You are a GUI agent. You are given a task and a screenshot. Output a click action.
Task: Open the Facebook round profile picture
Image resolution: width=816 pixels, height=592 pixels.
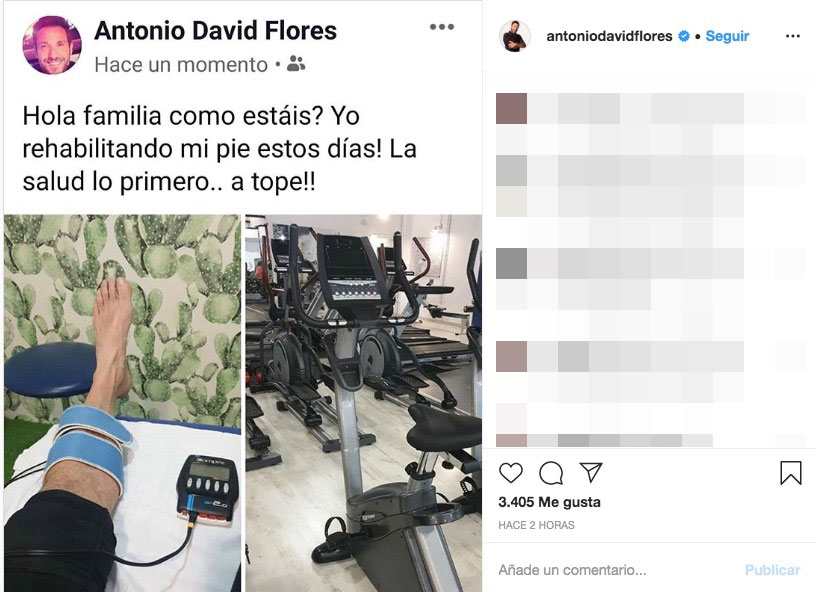(x=52, y=45)
